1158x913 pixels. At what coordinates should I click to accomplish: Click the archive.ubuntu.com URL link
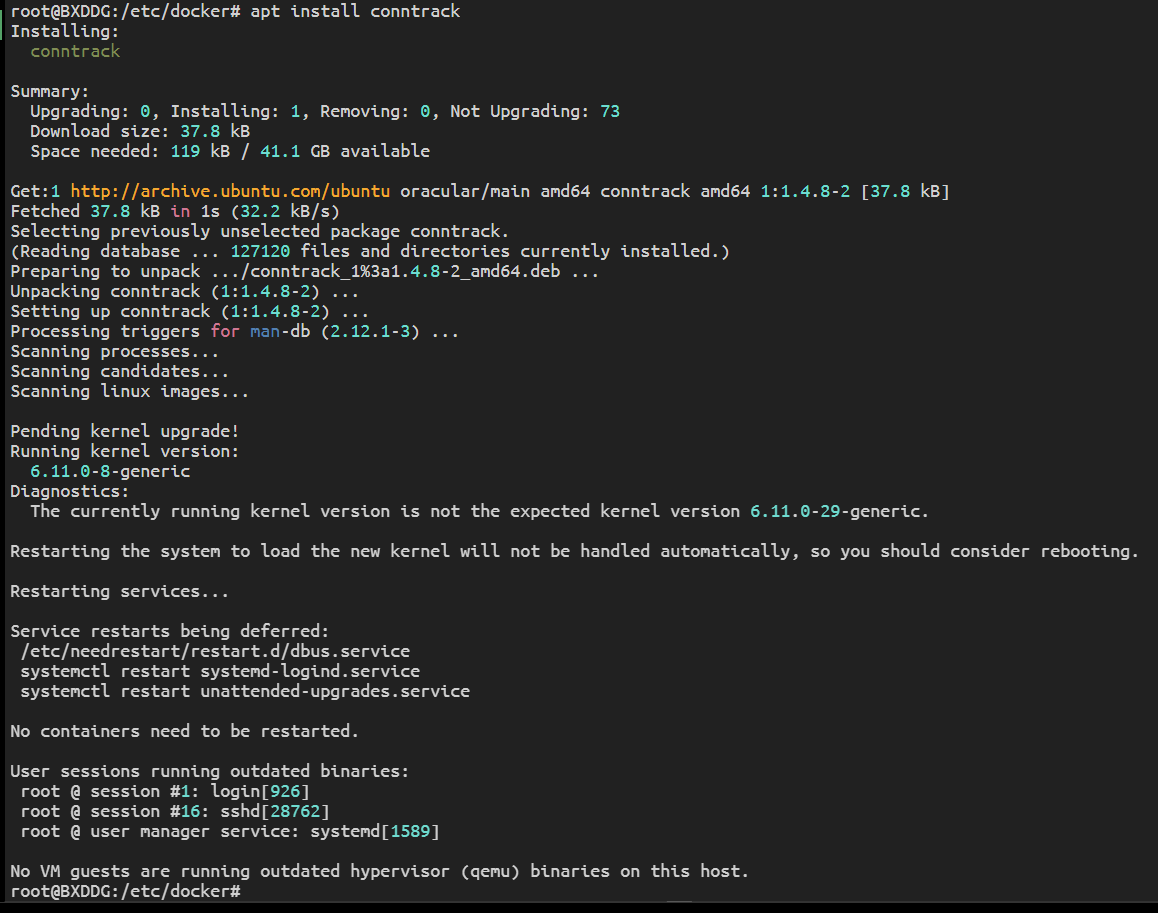230,191
